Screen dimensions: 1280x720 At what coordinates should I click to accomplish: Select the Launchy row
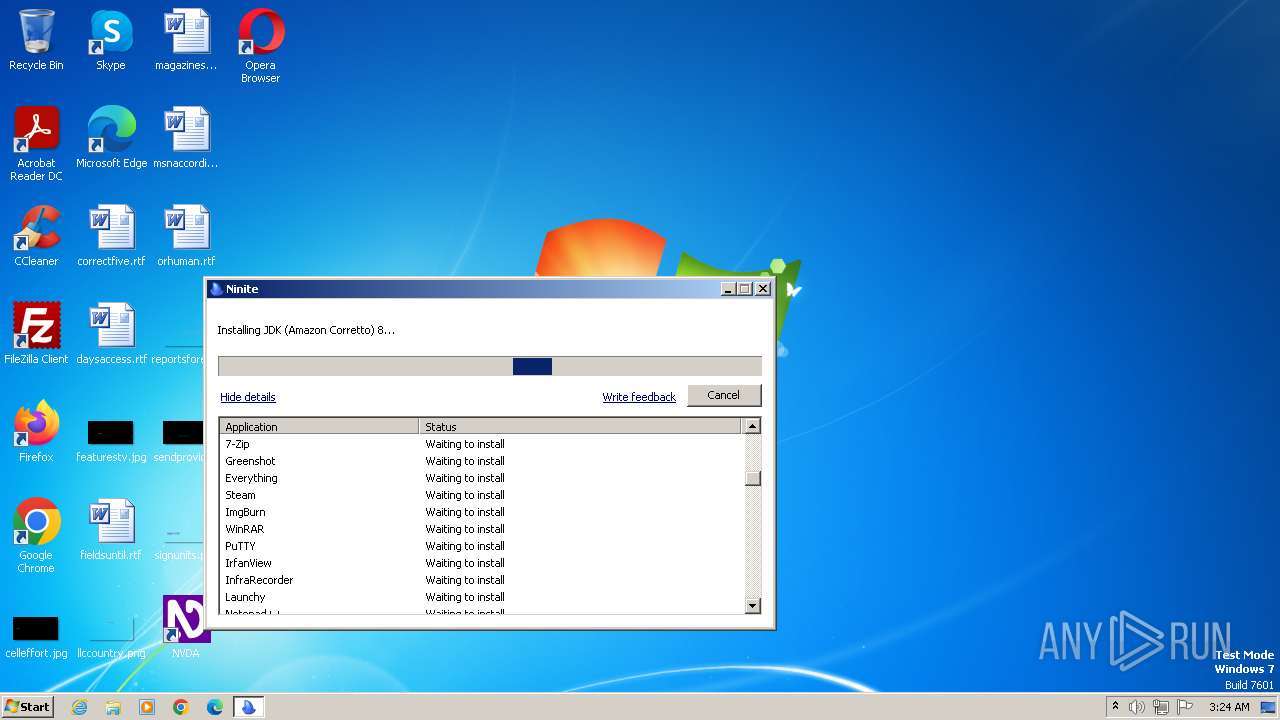coord(482,597)
